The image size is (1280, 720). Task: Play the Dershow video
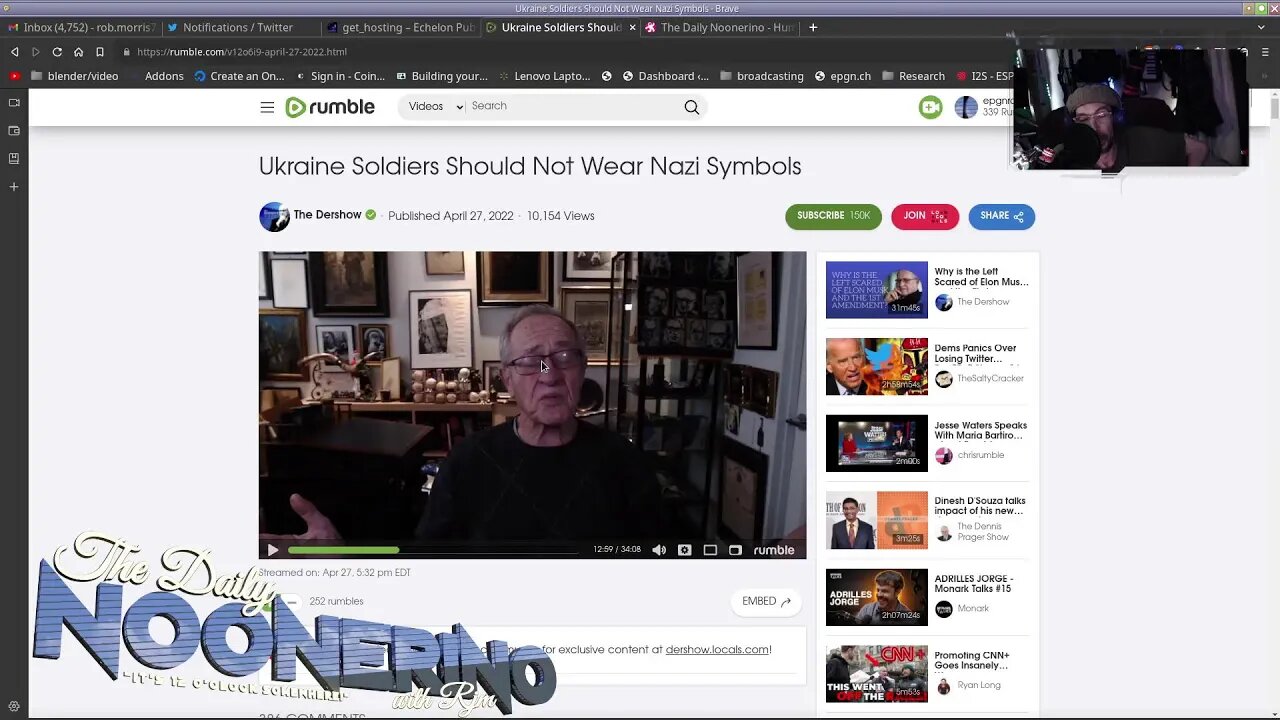273,550
